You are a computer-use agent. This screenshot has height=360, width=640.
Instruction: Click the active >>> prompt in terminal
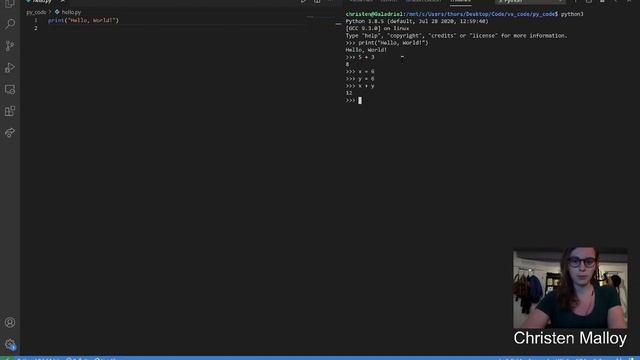(x=353, y=100)
